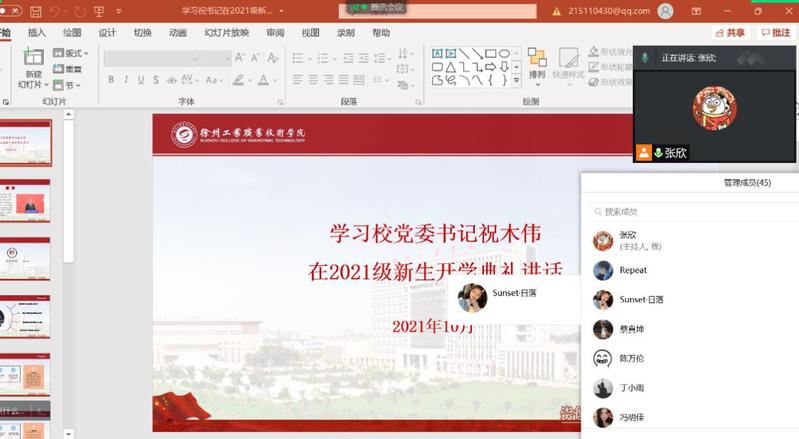The height and width of the screenshot is (439, 799).
Task: Open the 幻灯片放映 ribbon tab
Action: 226,32
